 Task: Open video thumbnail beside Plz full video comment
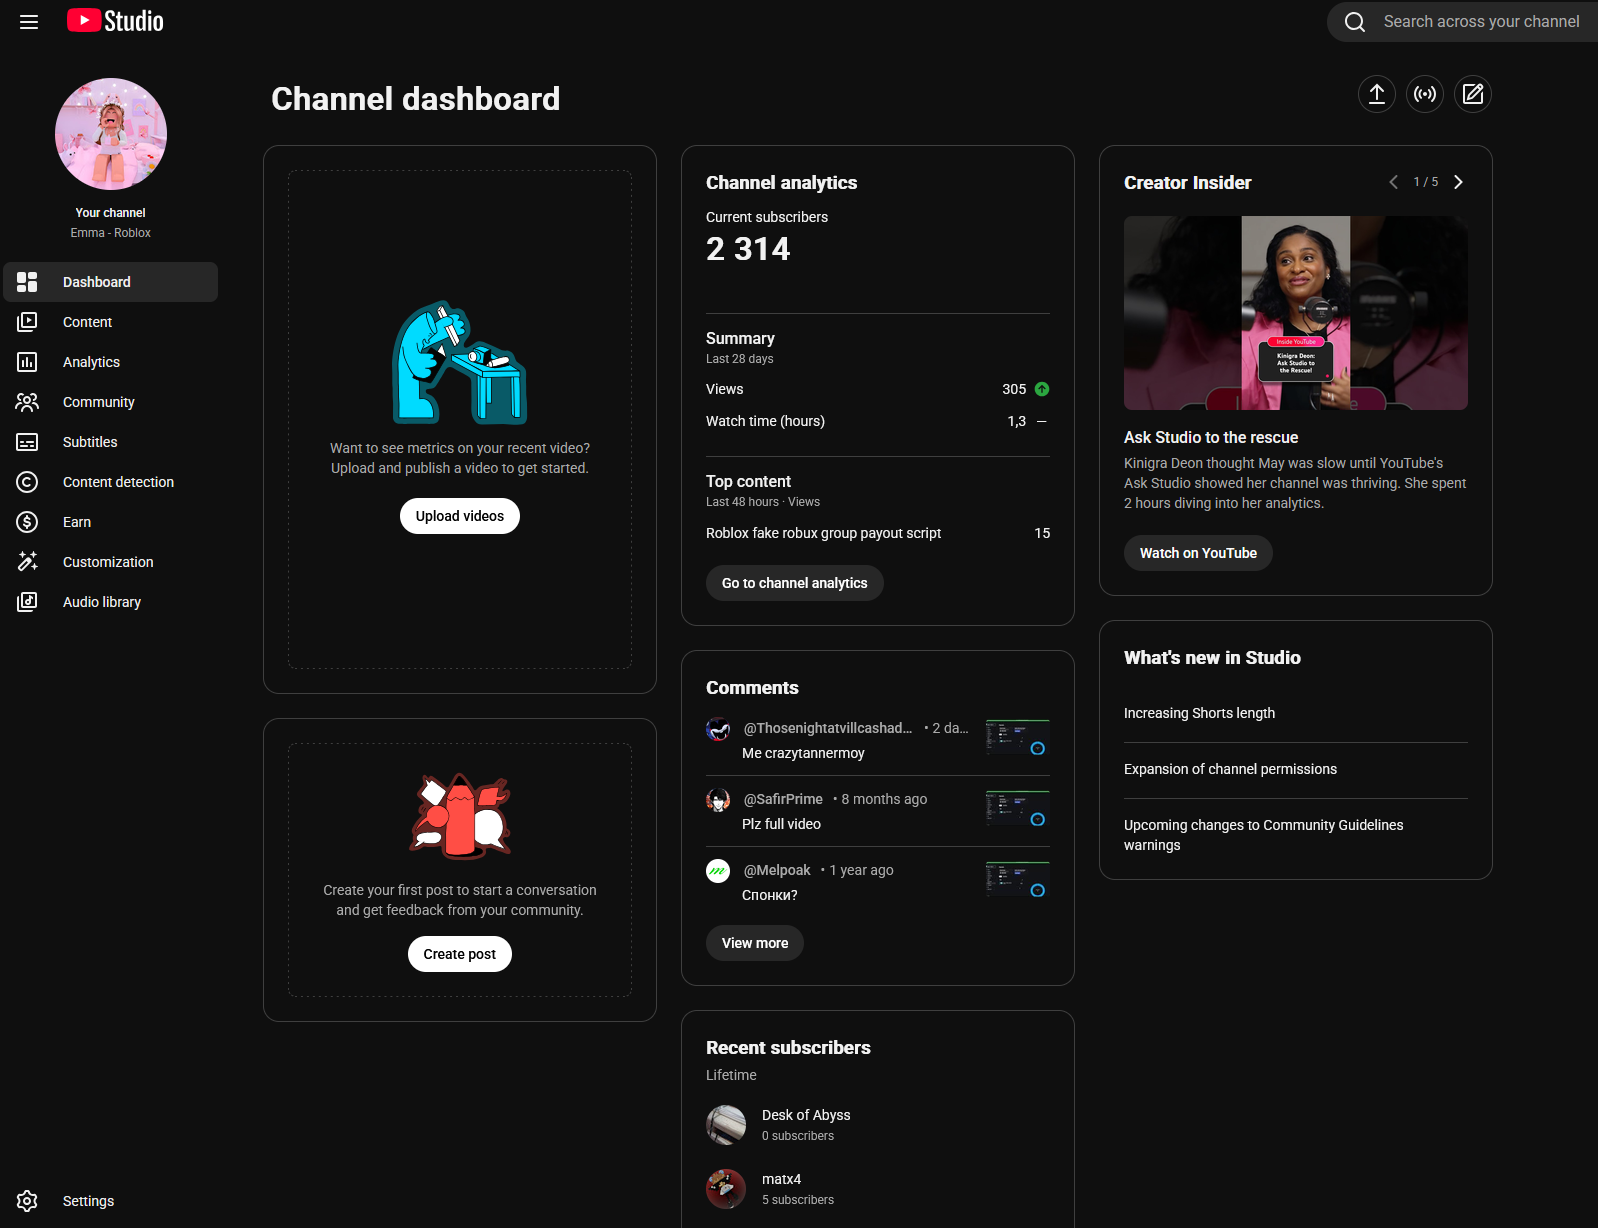coord(1018,808)
